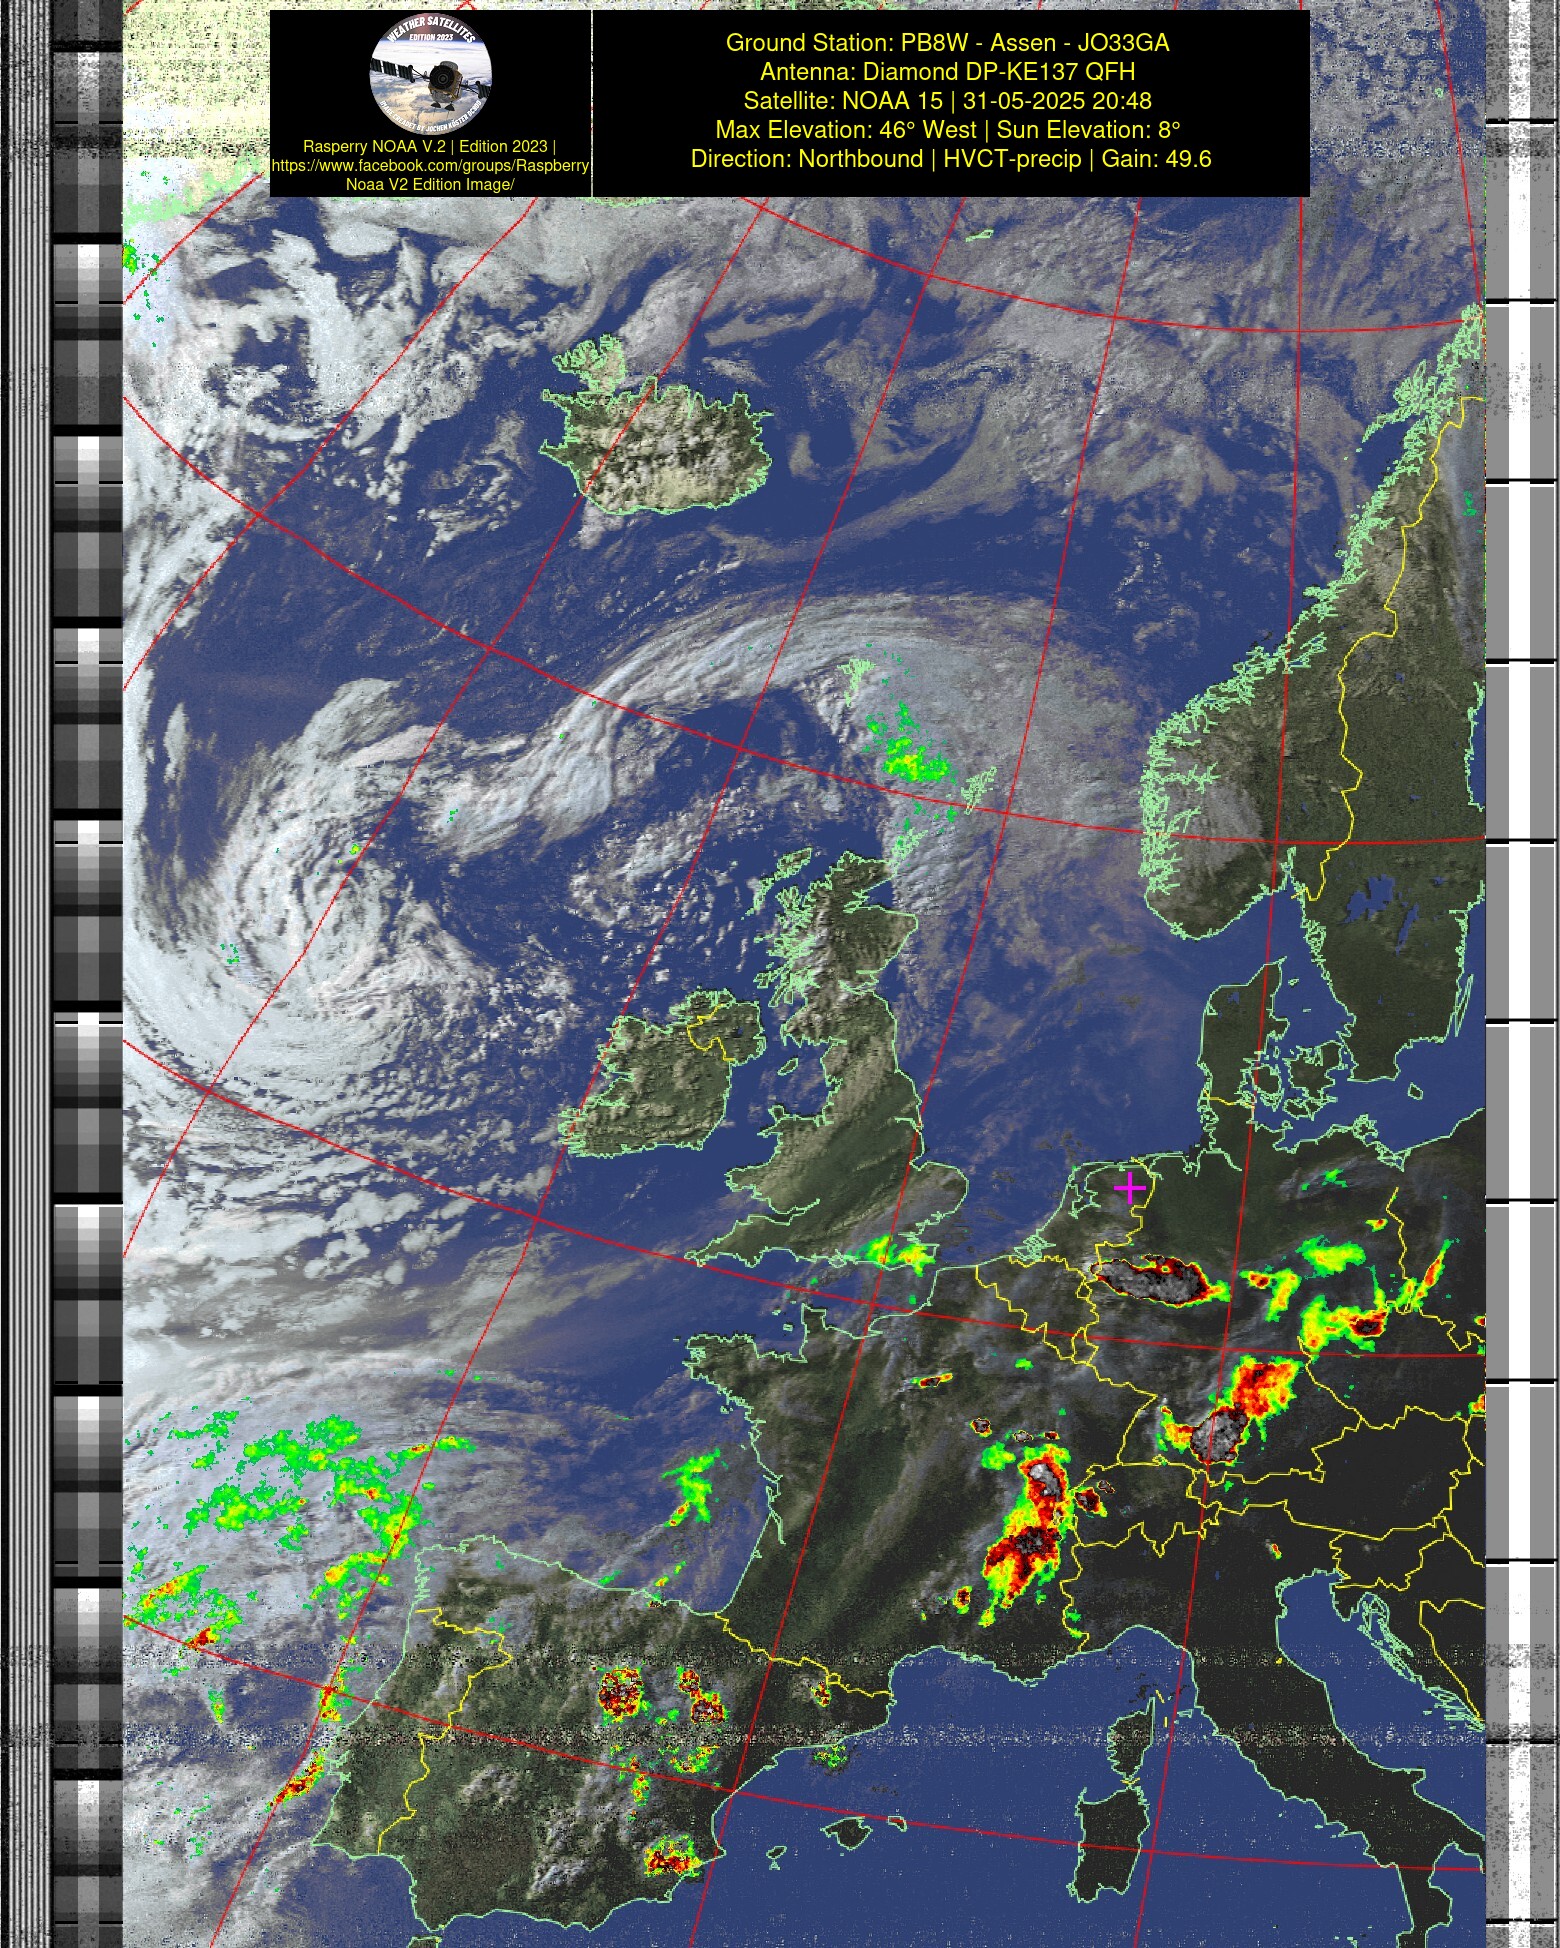This screenshot has height=1948, width=1560.
Task: Click the "Noaa V2 Edition Image/" text
Action: tap(430, 184)
